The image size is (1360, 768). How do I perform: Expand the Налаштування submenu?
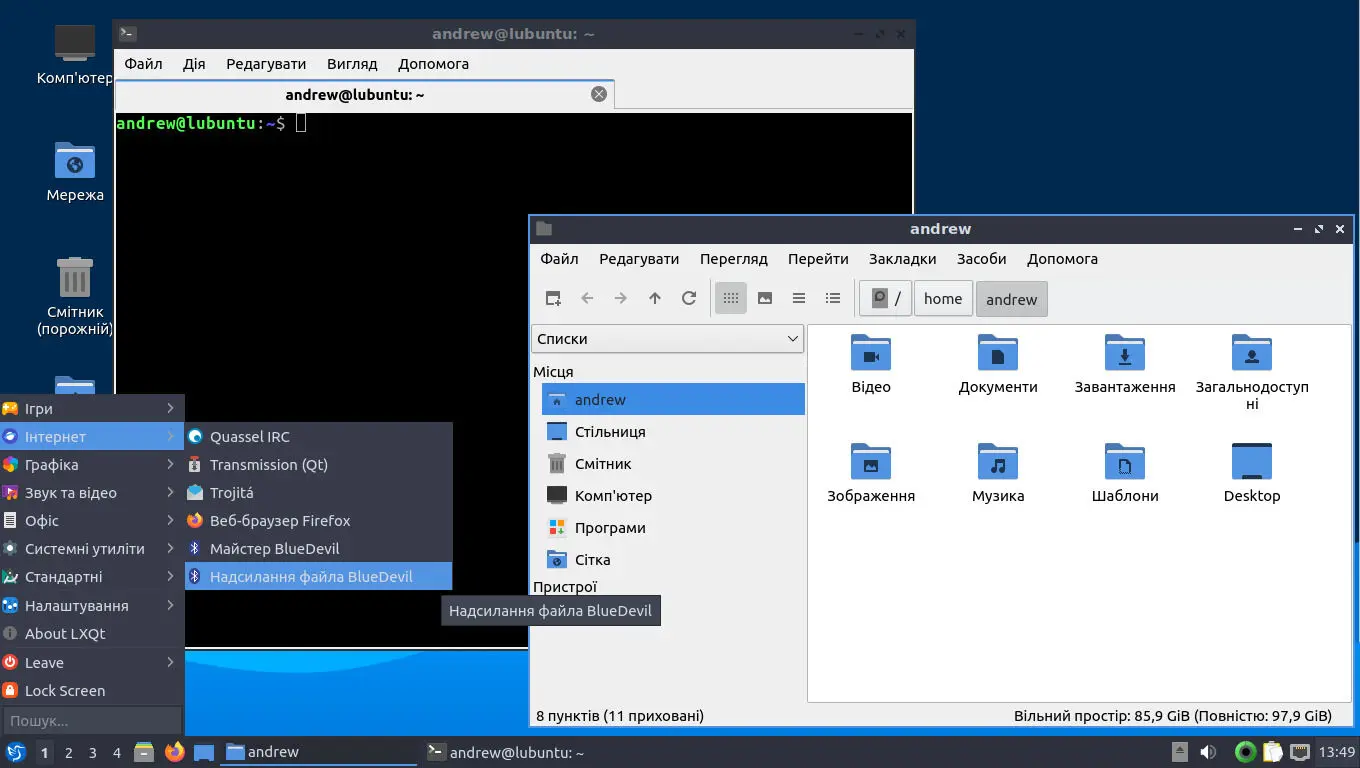(x=92, y=606)
